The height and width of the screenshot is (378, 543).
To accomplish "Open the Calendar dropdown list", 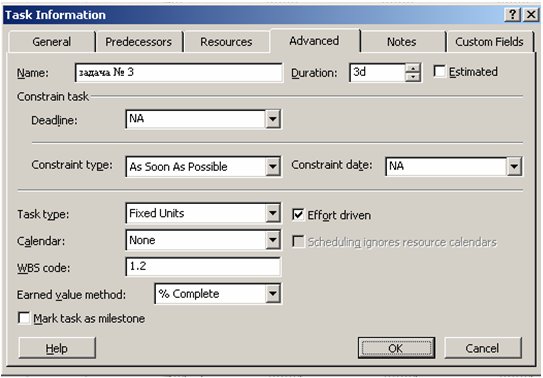I will tap(273, 240).
